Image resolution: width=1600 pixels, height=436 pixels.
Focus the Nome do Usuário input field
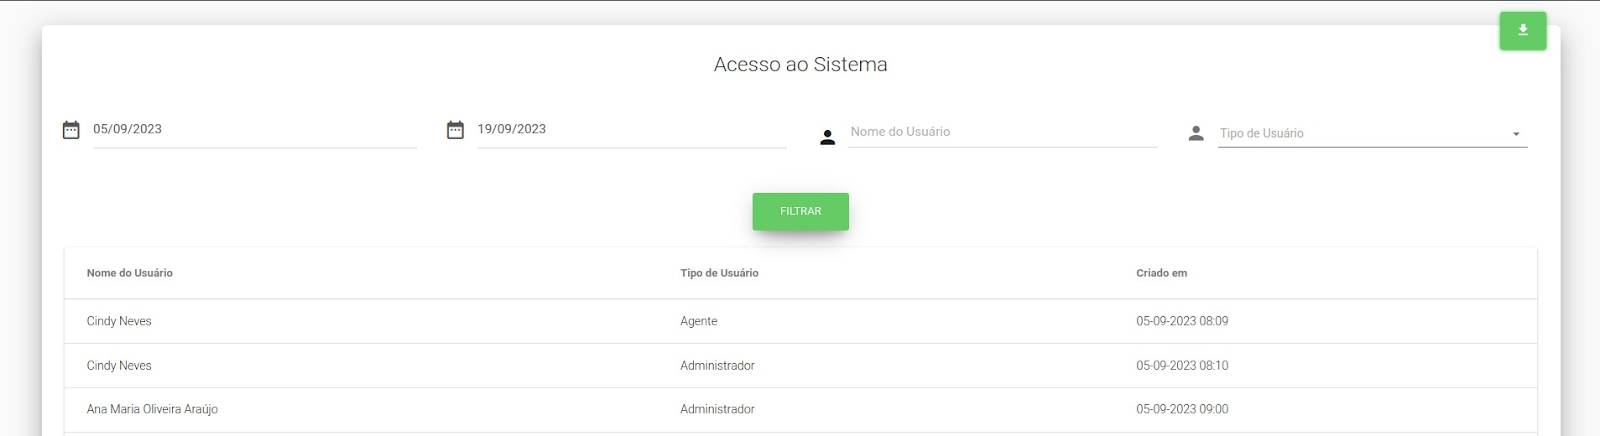(1002, 132)
